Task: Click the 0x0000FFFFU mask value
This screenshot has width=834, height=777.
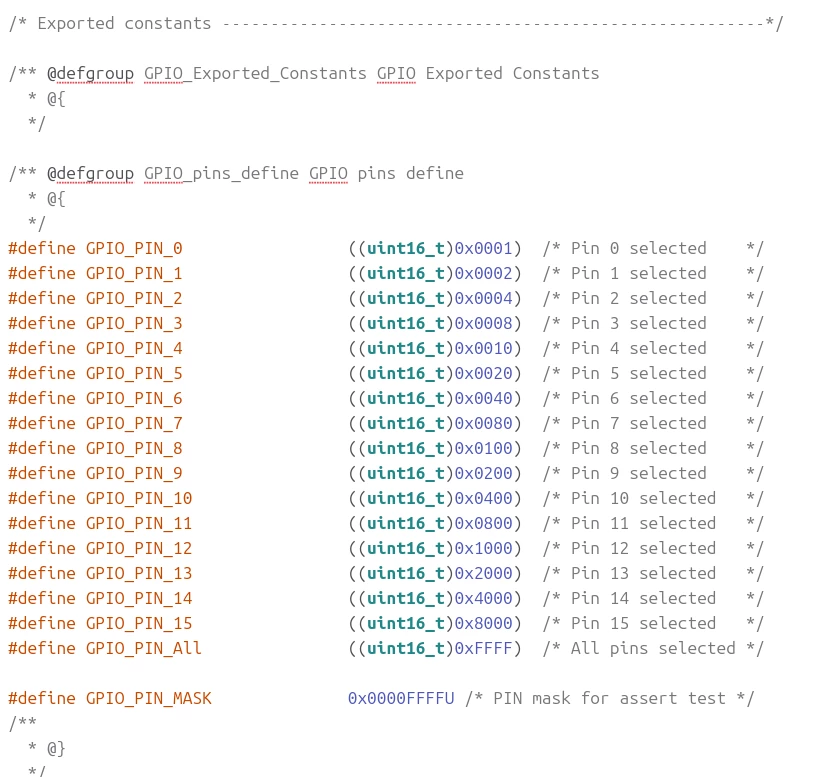Action: tap(401, 698)
